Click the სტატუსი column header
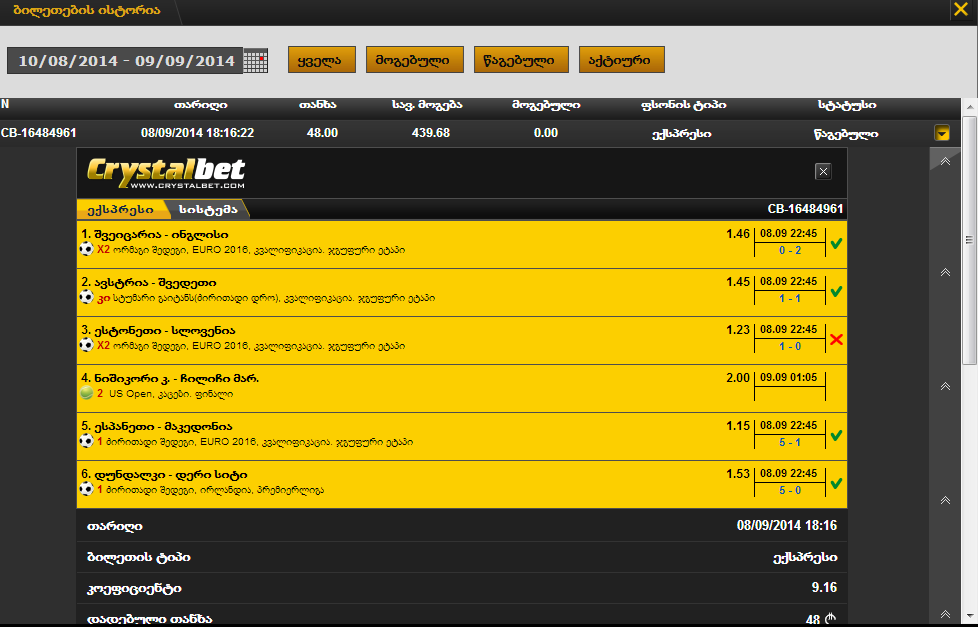The height and width of the screenshot is (627, 978). 847,105
